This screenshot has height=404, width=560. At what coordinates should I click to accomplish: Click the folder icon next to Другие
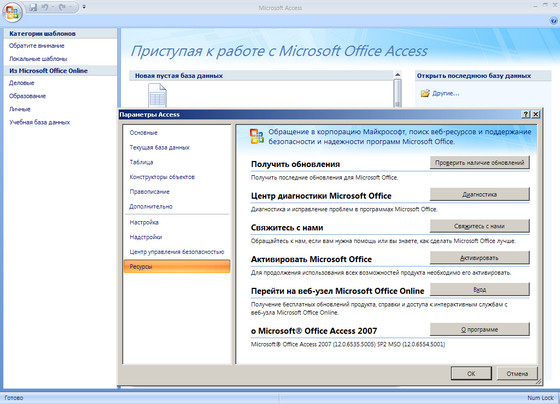425,94
